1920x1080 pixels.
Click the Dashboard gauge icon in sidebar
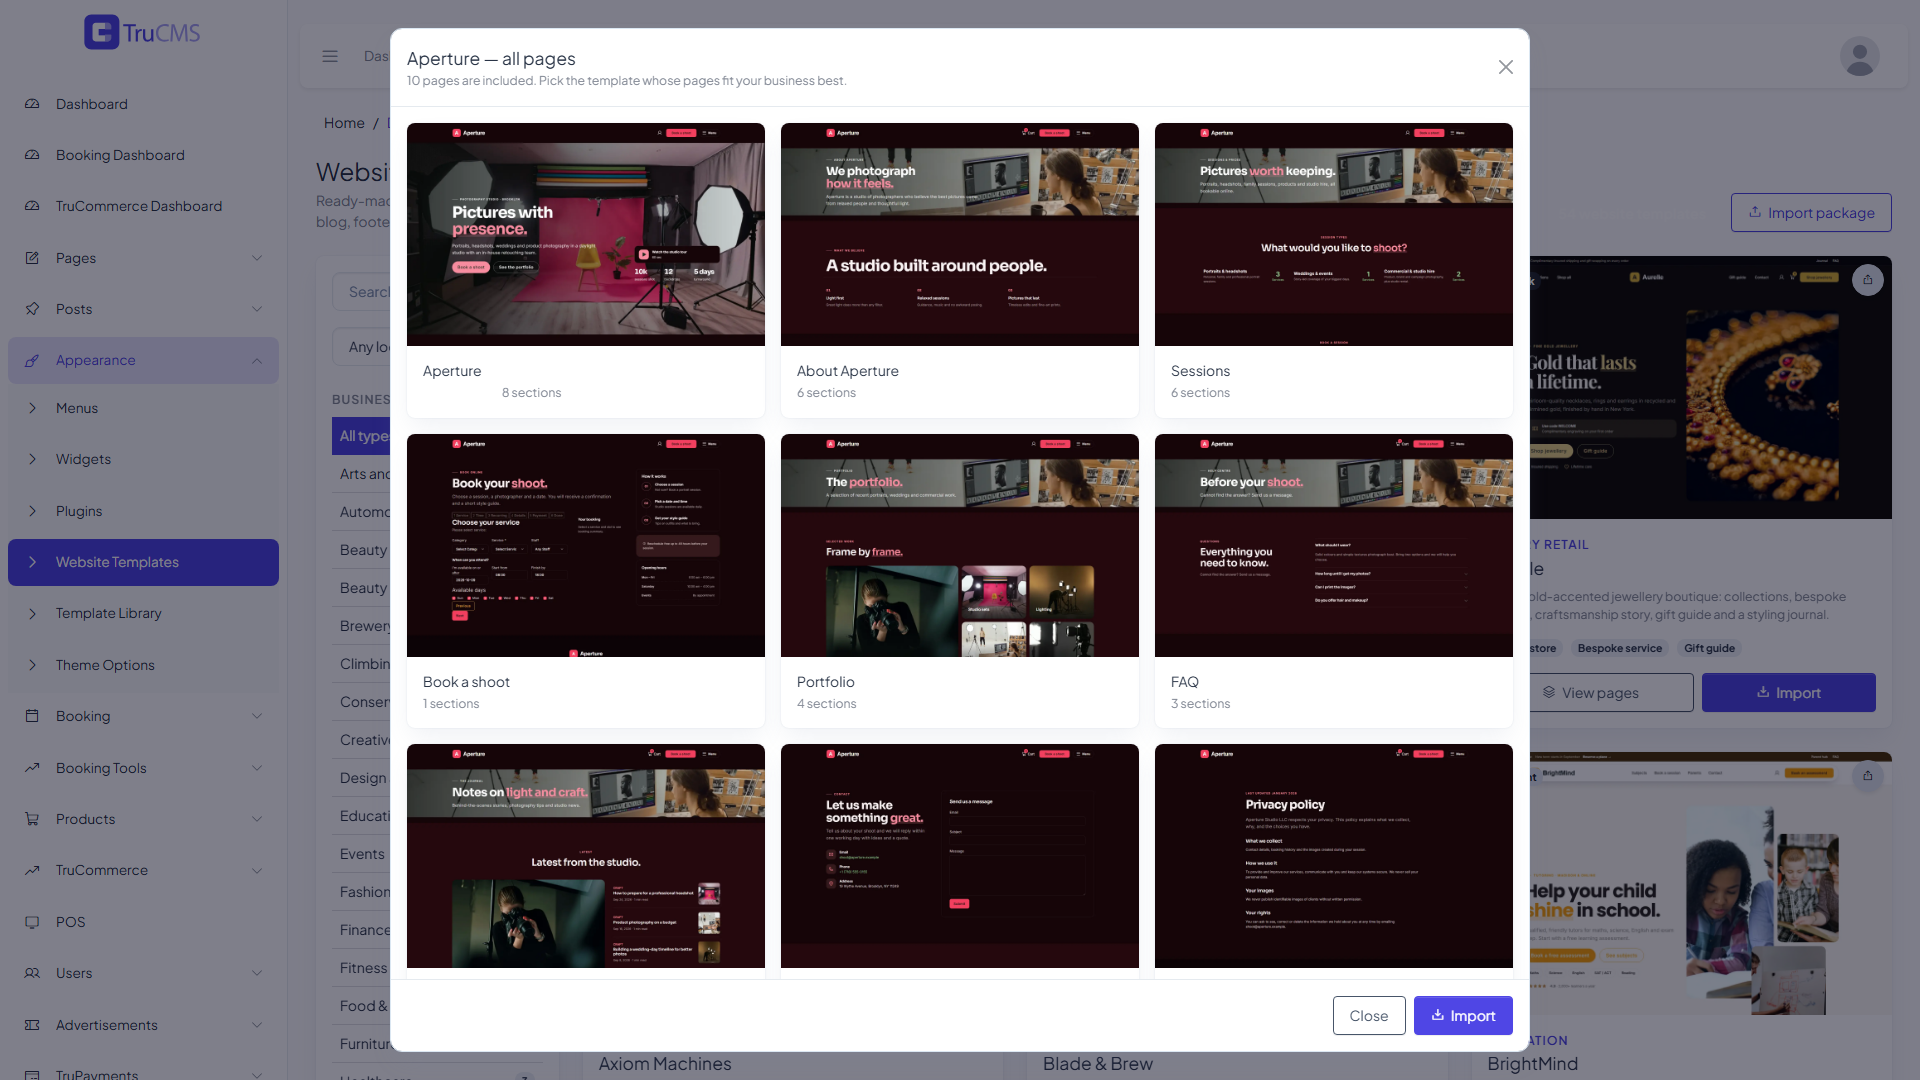32,104
